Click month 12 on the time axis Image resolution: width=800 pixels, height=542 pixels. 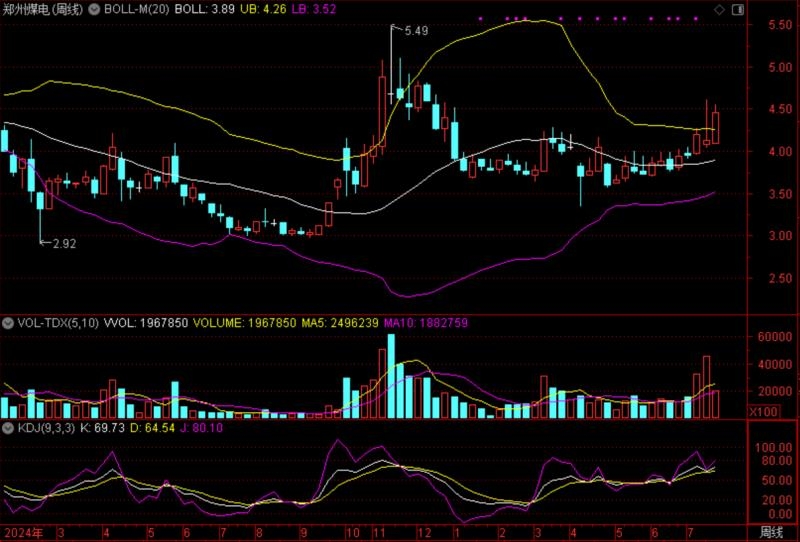(x=424, y=533)
